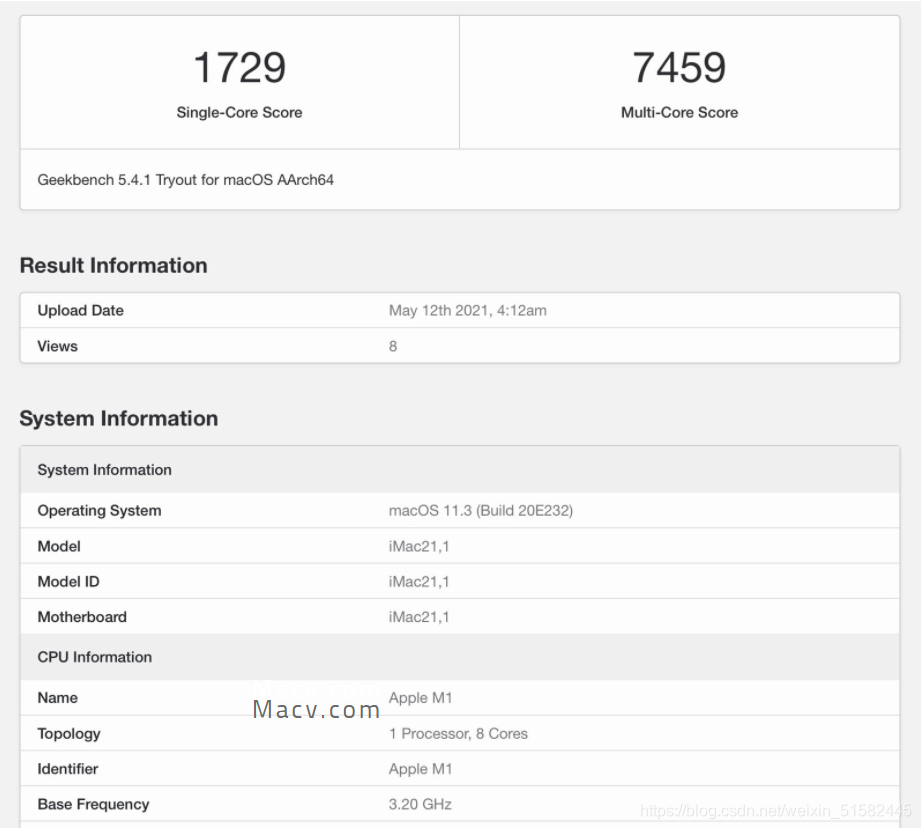Screen dimensions: 921x829
Task: Click the Operating System label
Action: tap(99, 511)
